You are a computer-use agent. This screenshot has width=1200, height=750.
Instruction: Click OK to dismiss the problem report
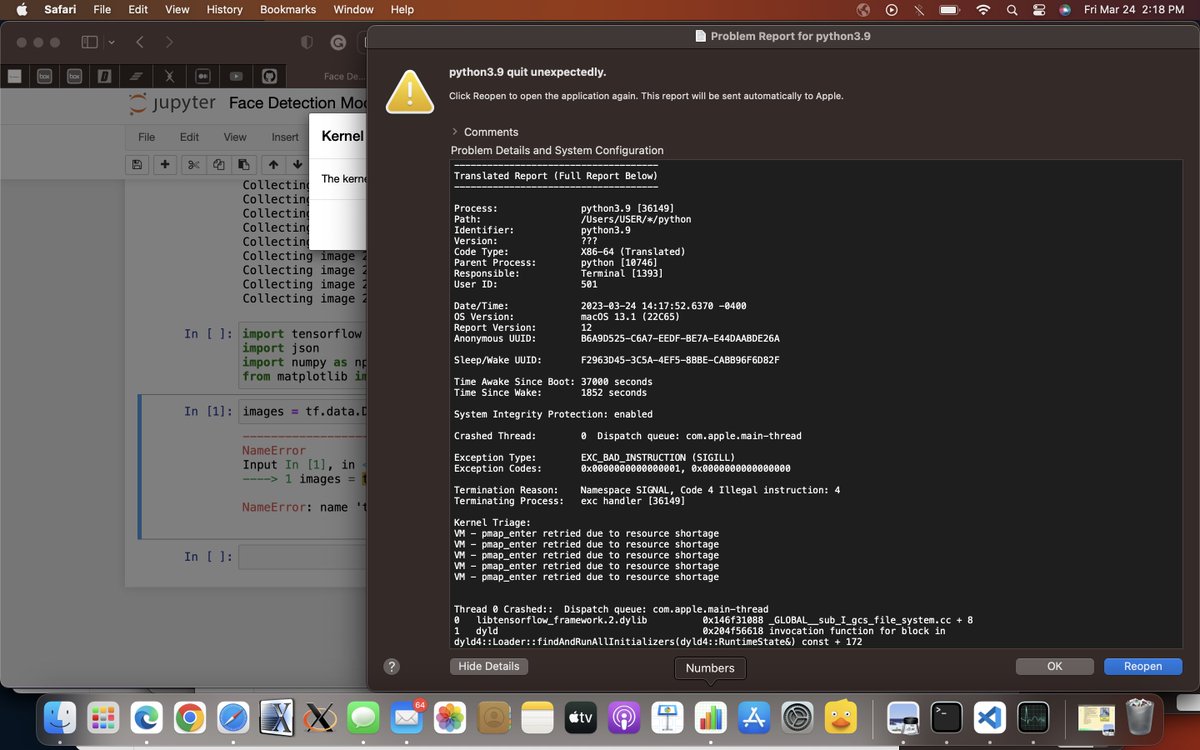(1055, 666)
